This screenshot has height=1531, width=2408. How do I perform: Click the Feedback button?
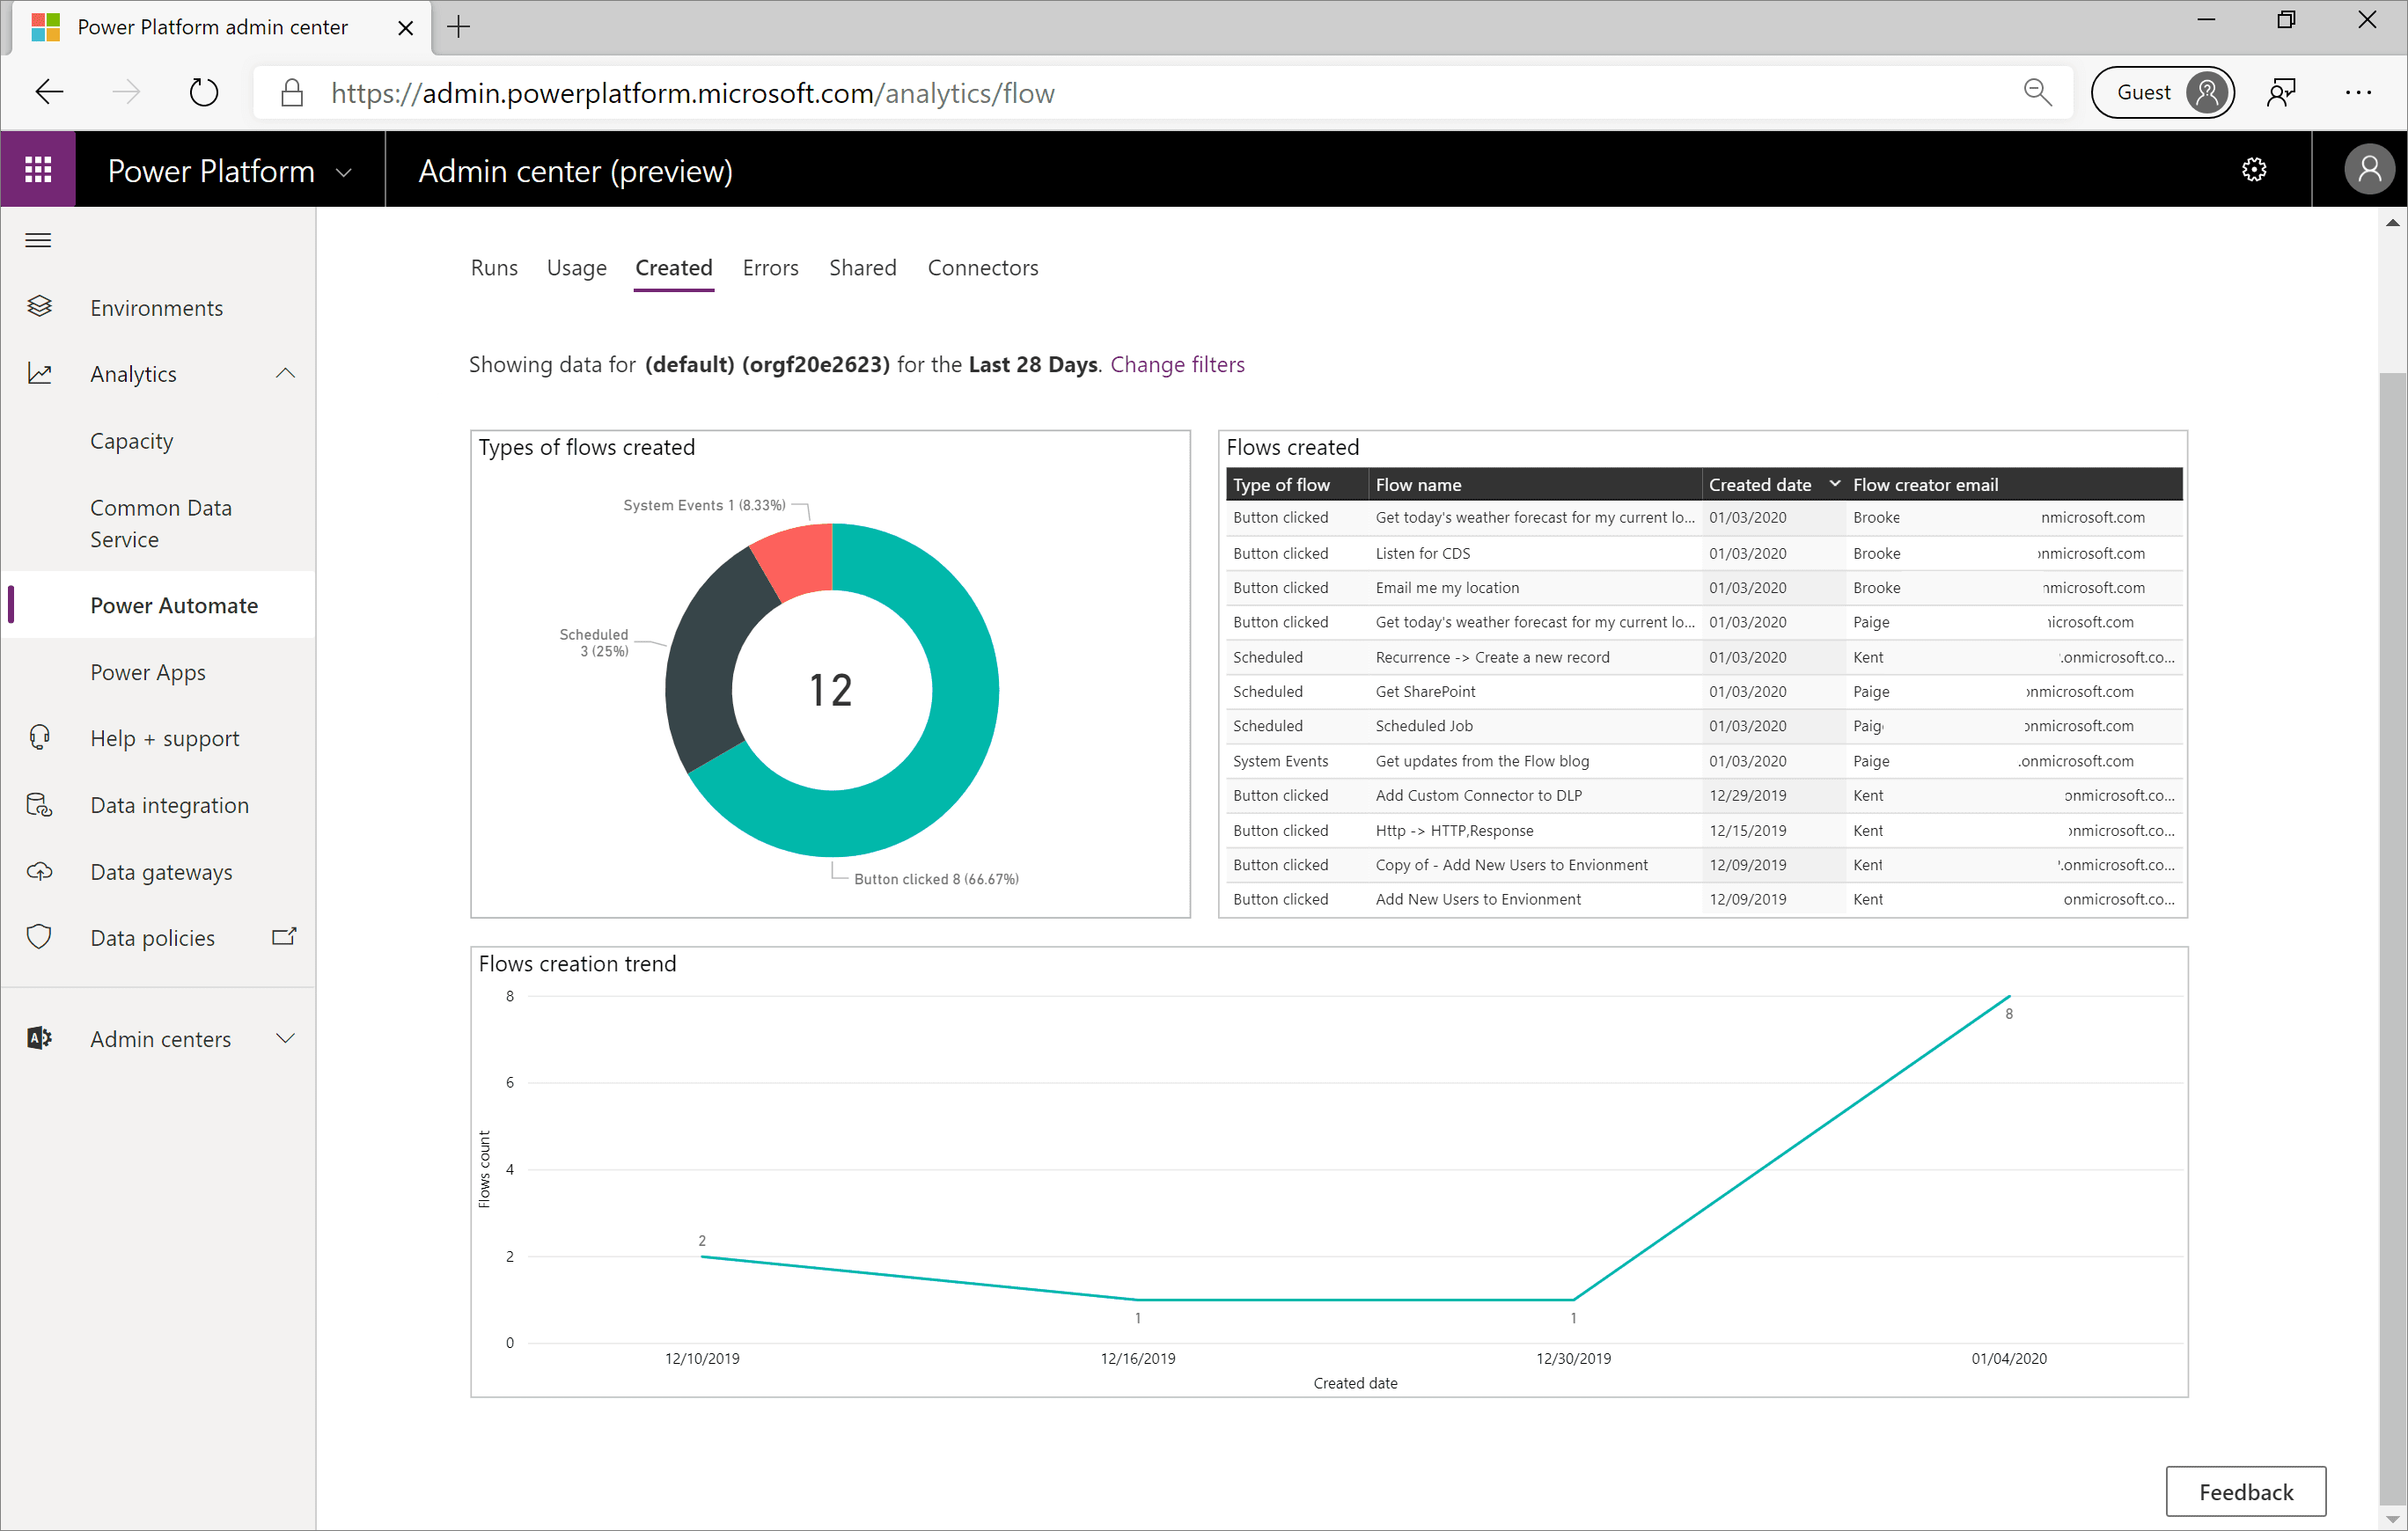2245,1491
